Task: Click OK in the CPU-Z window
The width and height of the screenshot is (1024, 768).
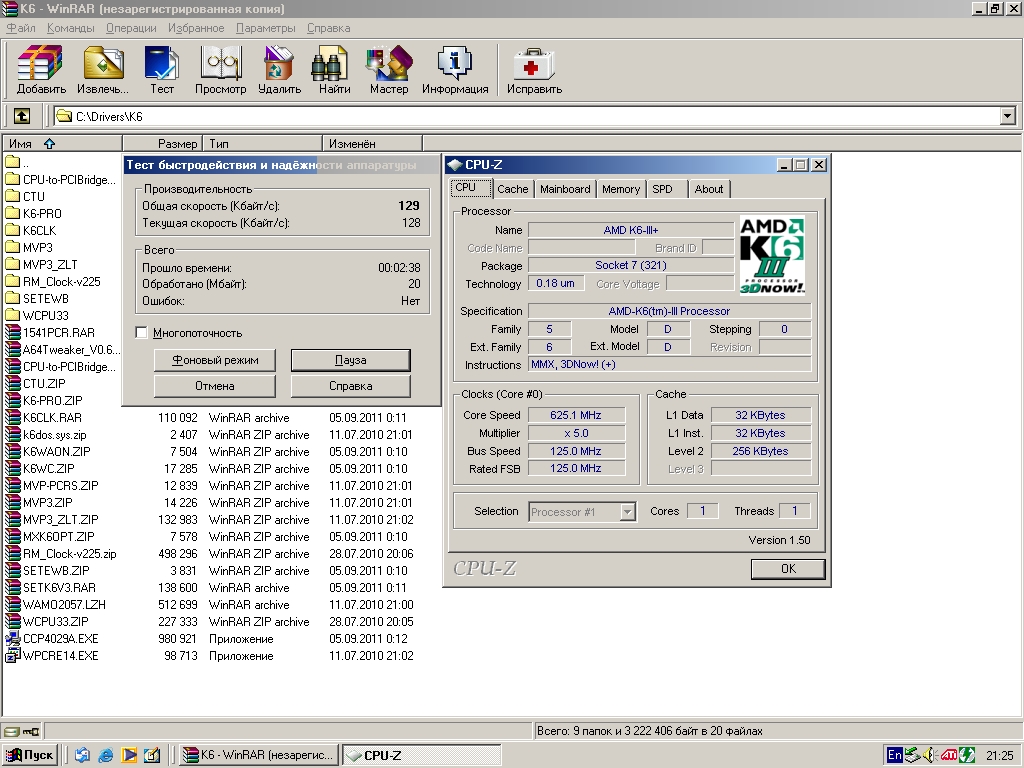Action: [x=788, y=569]
